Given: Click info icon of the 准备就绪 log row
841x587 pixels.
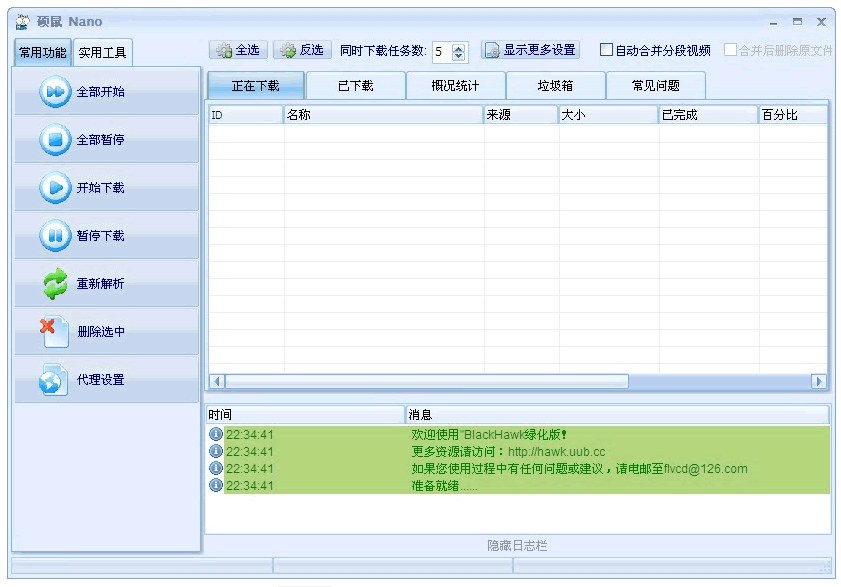Looking at the screenshot, I should tap(216, 486).
